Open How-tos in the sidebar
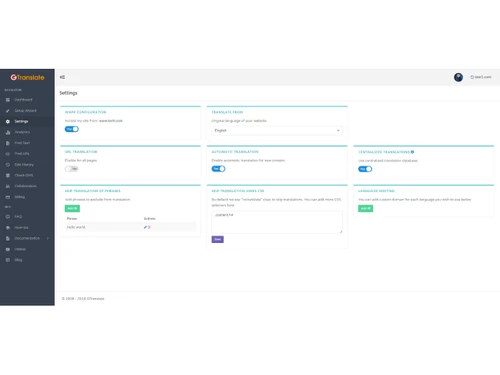The width and height of the screenshot is (500, 375). pyautogui.click(x=21, y=227)
